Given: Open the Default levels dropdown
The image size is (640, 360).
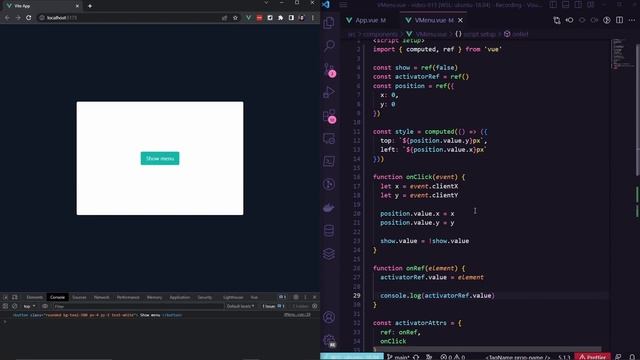Looking at the screenshot, I should tap(240, 306).
